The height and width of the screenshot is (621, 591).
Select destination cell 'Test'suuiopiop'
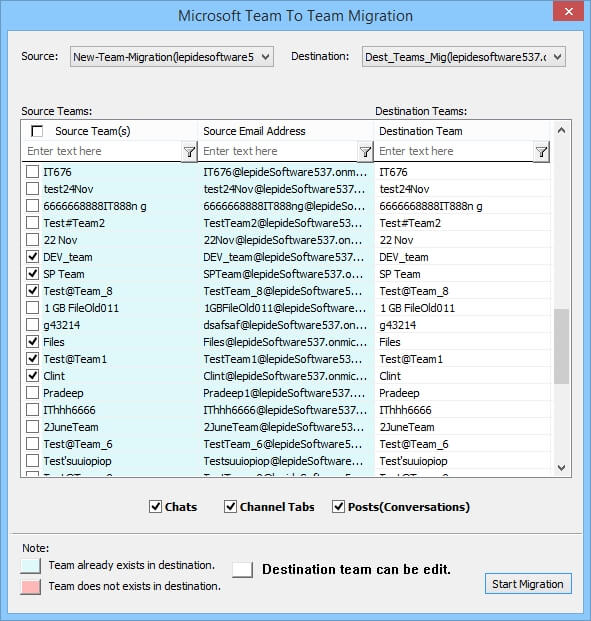coord(462,461)
